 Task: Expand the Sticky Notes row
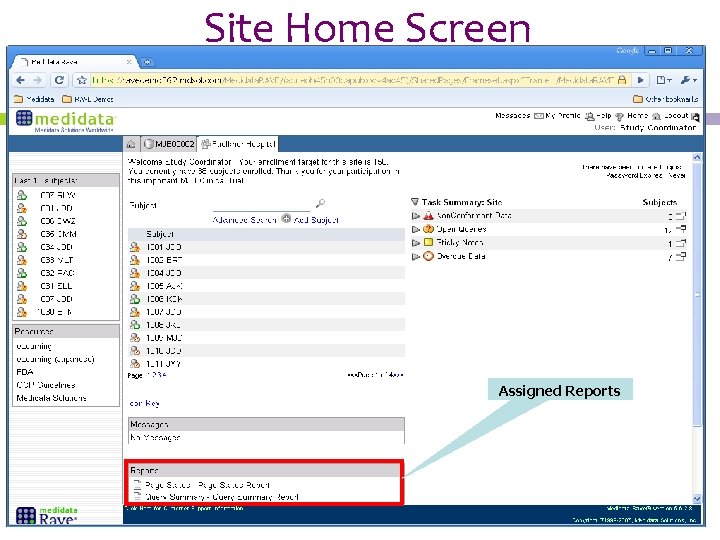click(416, 242)
